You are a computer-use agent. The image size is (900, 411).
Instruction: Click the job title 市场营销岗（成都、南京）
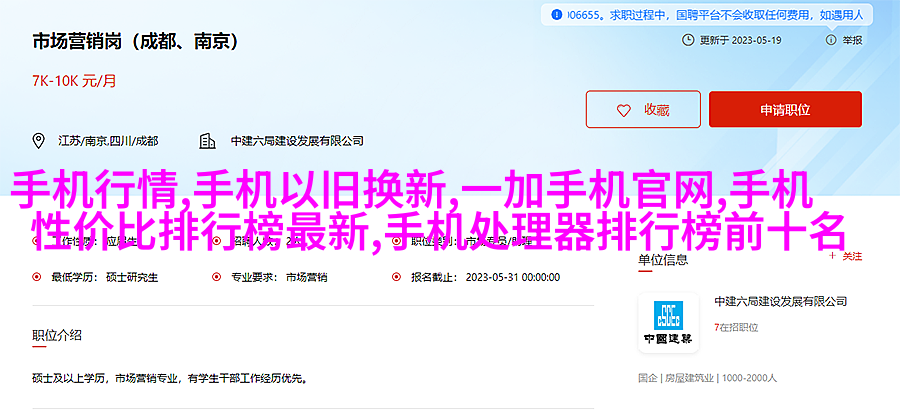pyautogui.click(x=136, y=42)
